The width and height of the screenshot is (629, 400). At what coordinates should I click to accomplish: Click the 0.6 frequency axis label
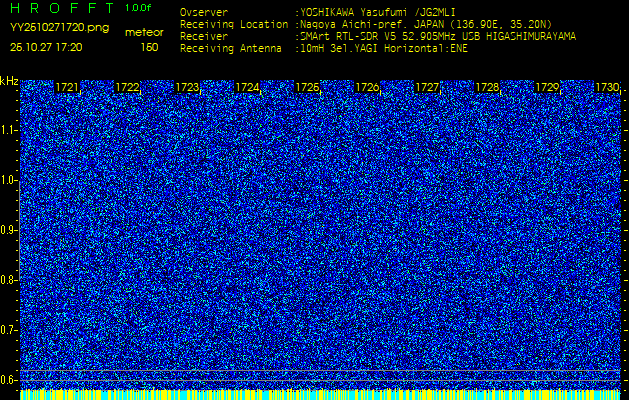point(9,380)
